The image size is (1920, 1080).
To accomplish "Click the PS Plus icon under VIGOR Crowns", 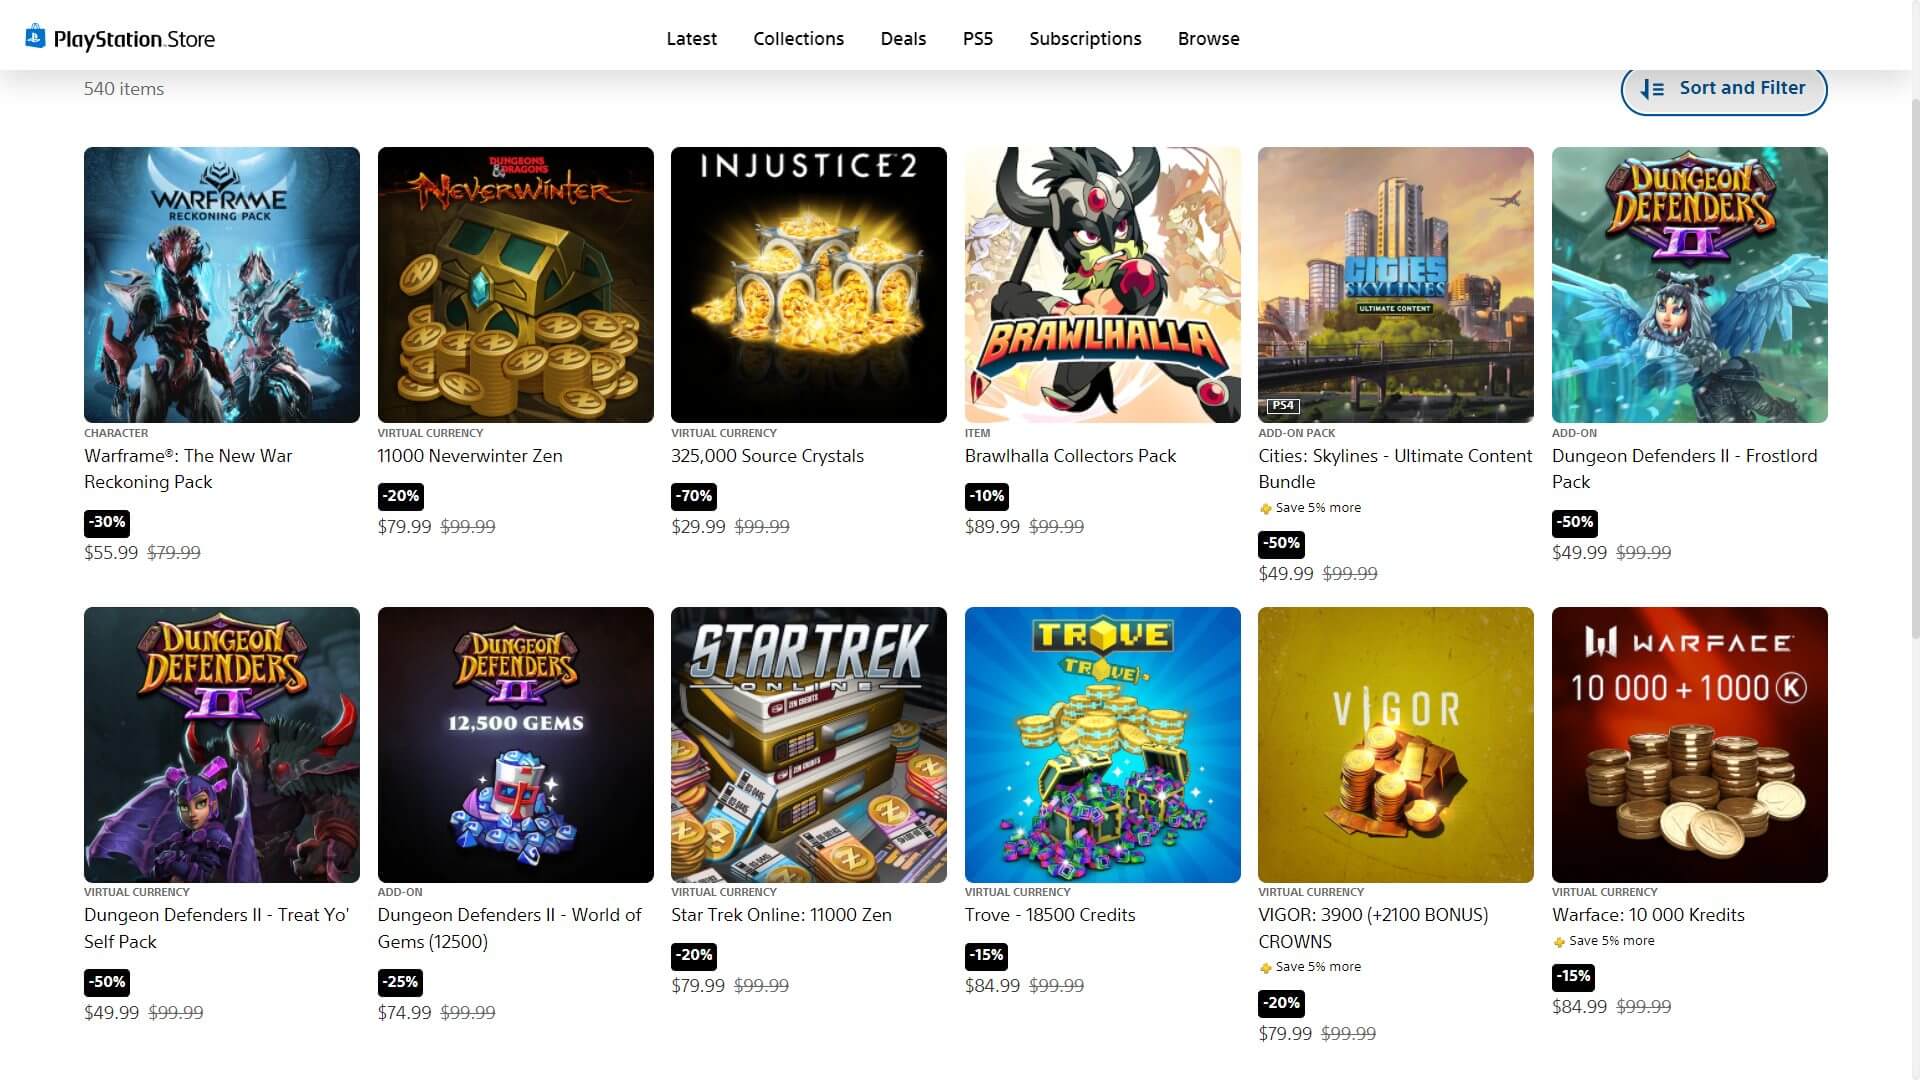I will pyautogui.click(x=1265, y=968).
